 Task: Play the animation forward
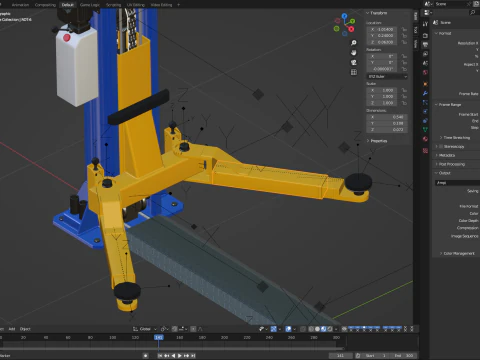pos(179,356)
